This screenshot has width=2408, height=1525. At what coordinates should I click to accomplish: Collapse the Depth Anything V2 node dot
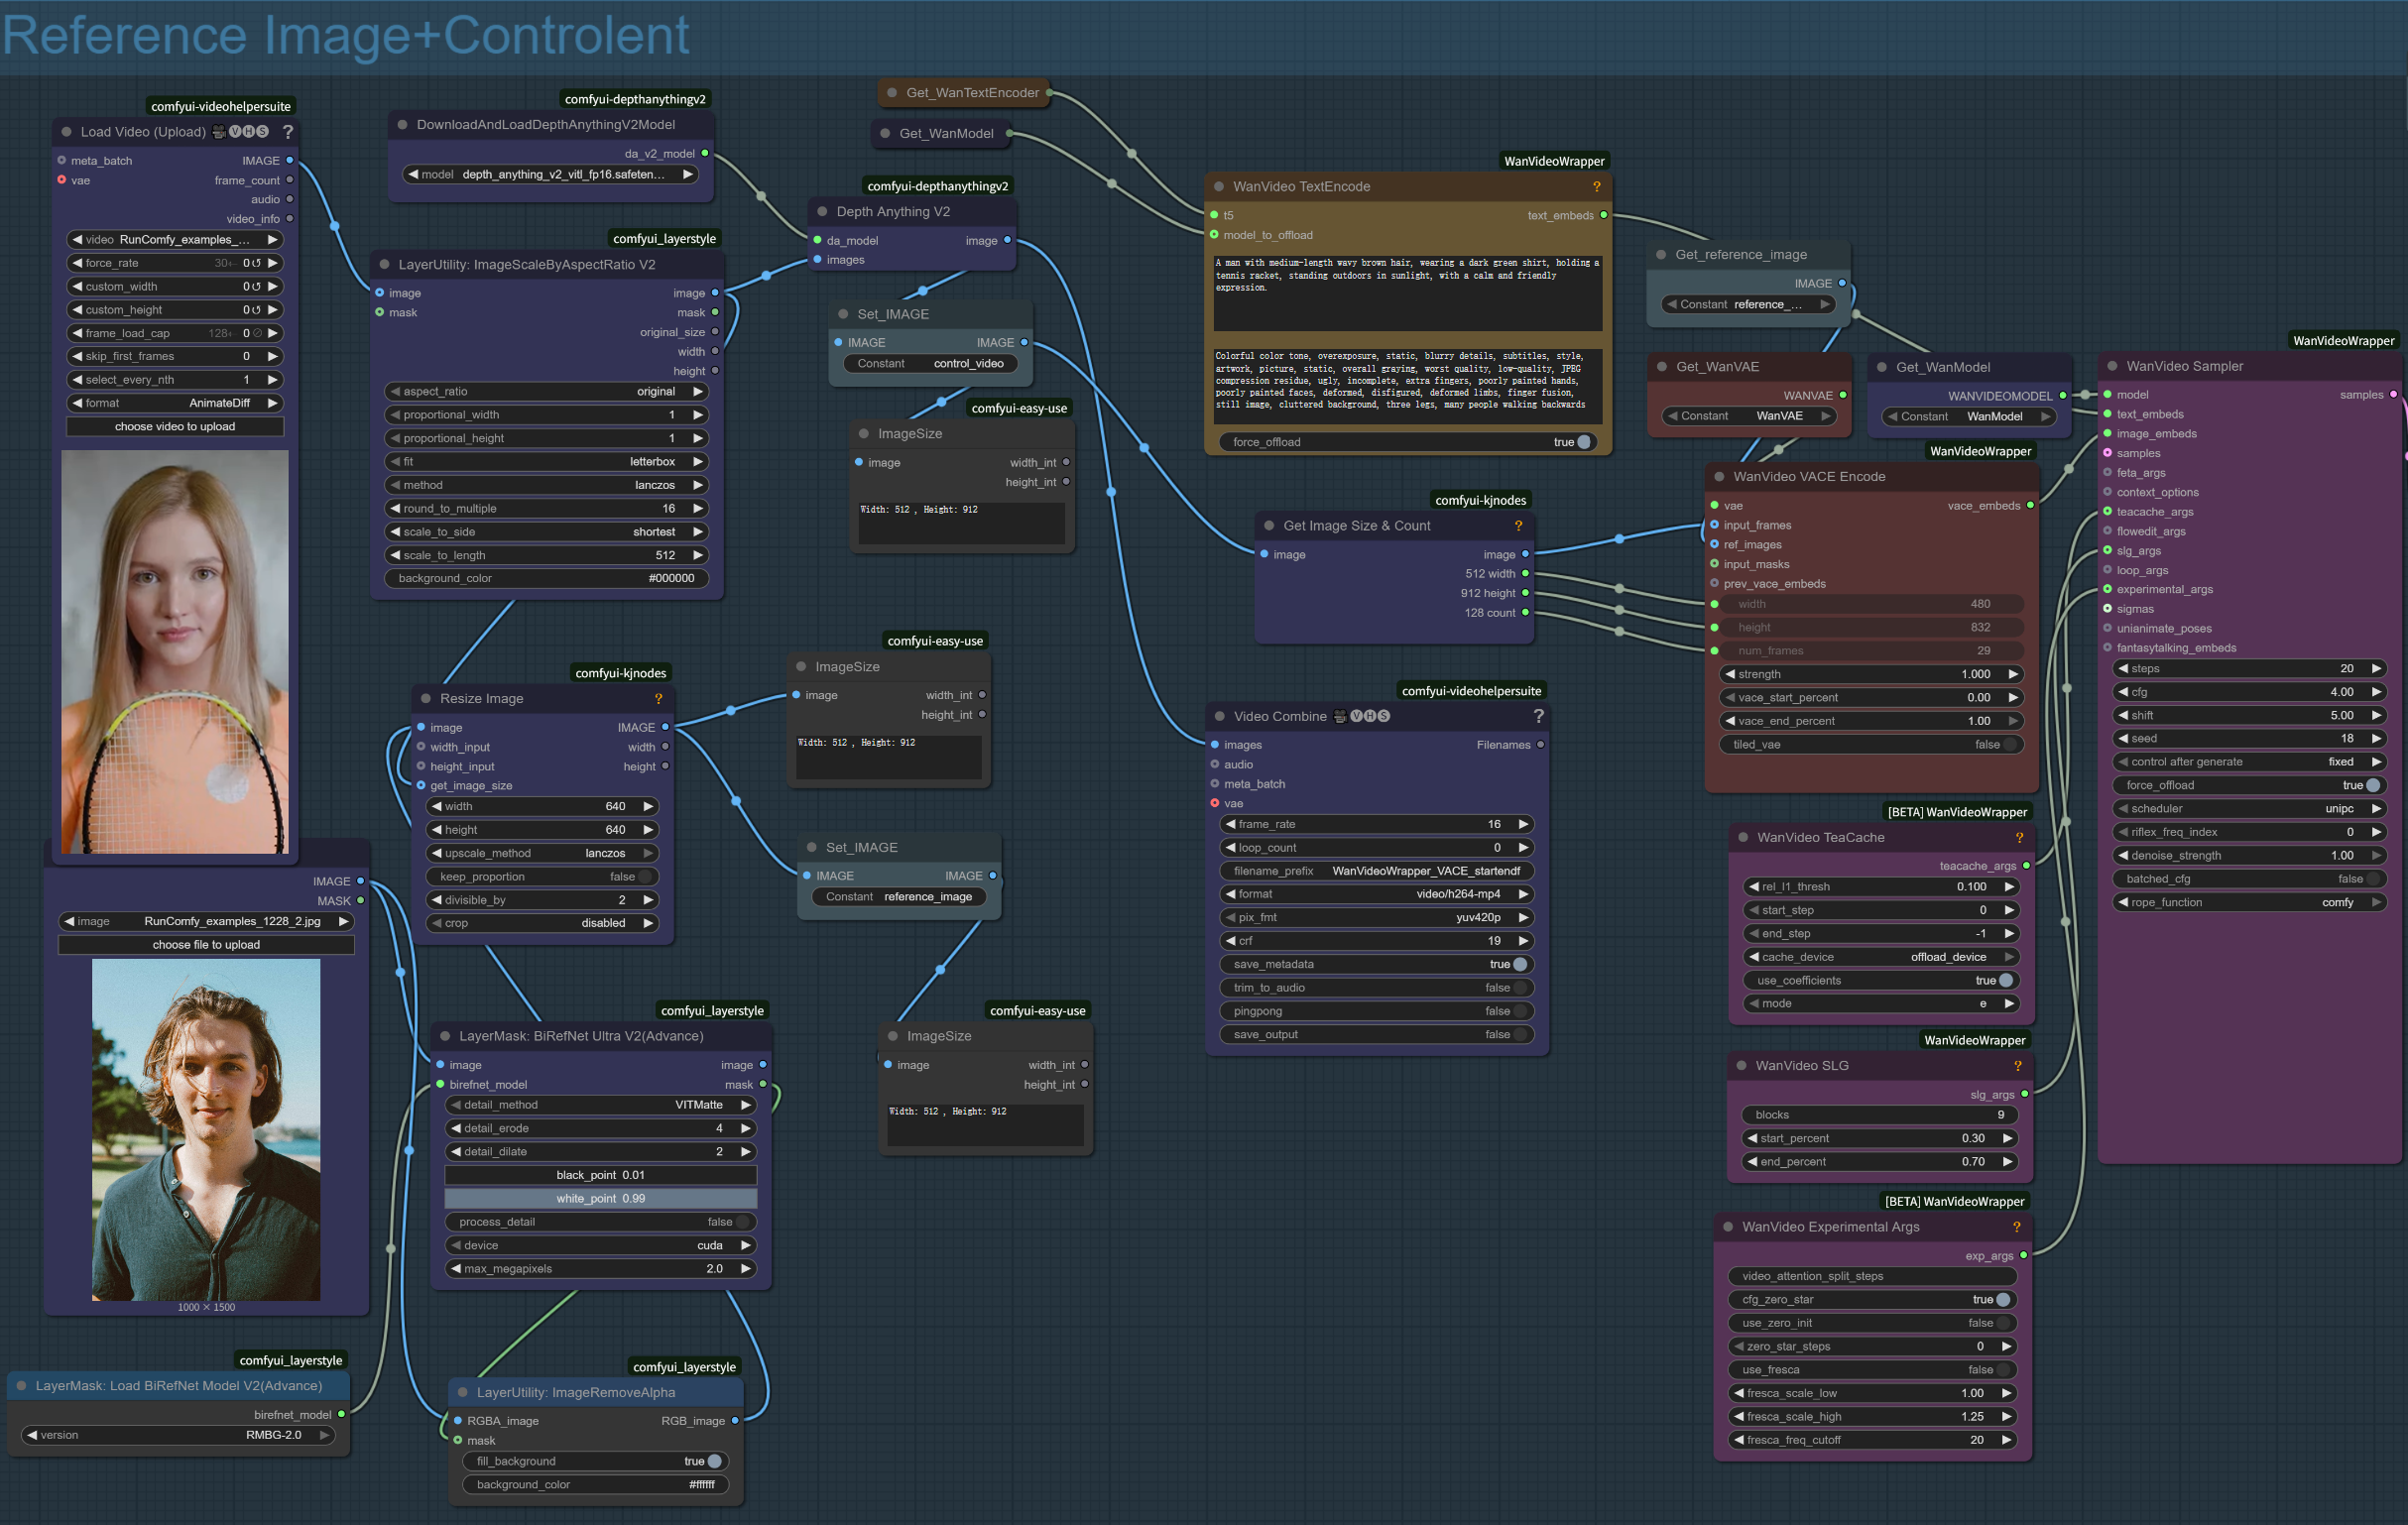click(823, 211)
